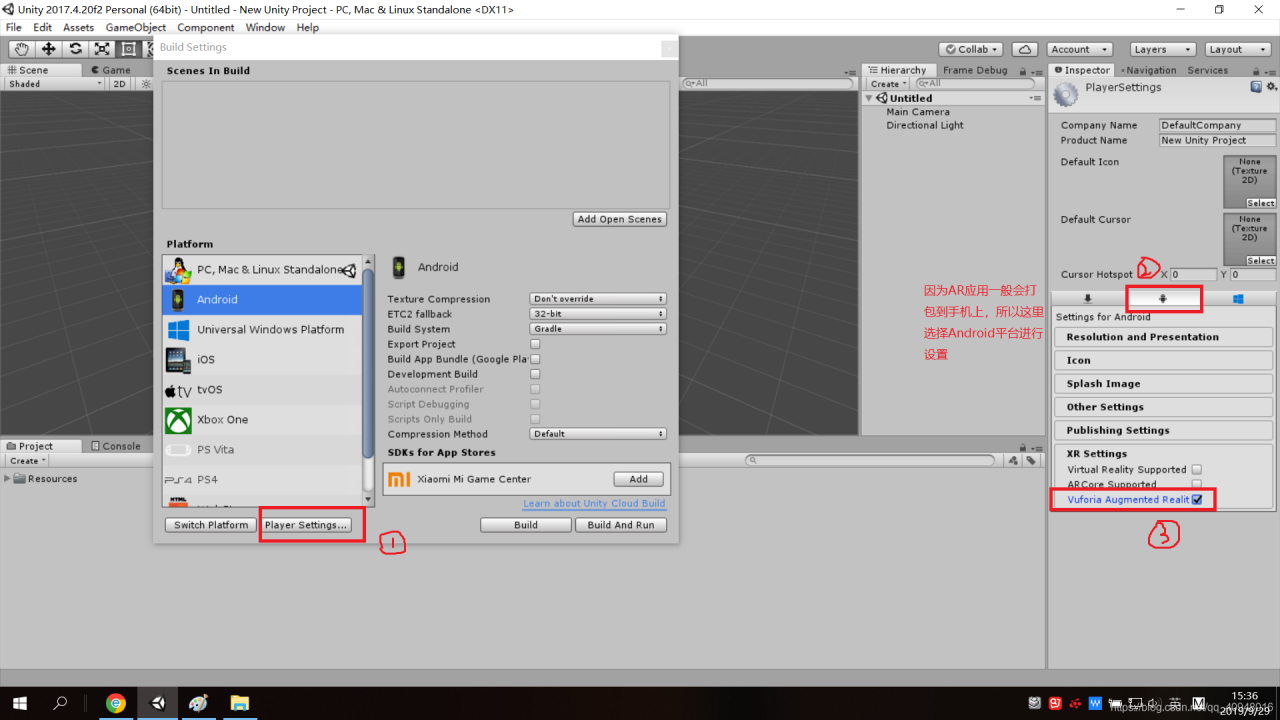Toggle 2D scene view mode
Image resolution: width=1280 pixels, height=720 pixels.
pos(120,84)
